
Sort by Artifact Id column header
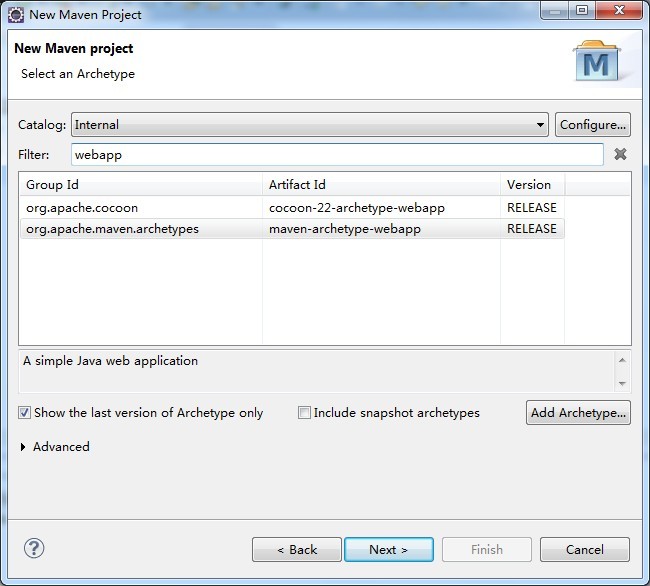tap(381, 184)
